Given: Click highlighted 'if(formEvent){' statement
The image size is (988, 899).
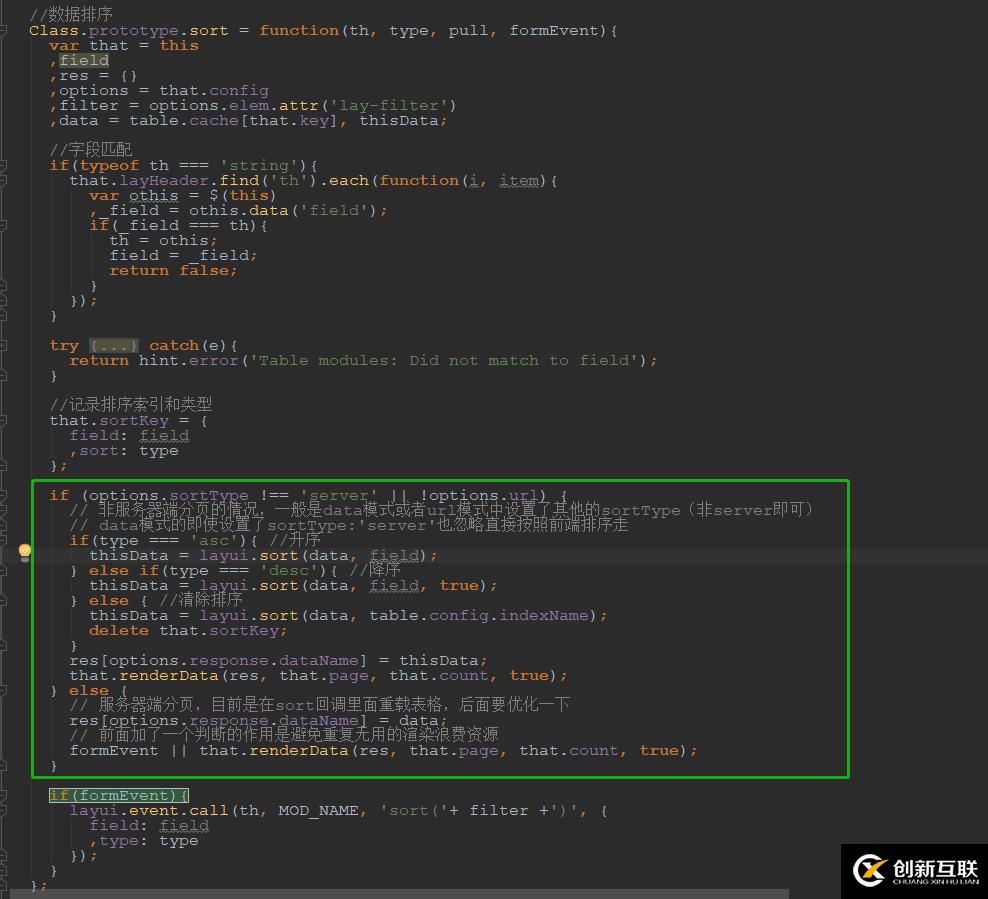Looking at the screenshot, I should click(119, 796).
